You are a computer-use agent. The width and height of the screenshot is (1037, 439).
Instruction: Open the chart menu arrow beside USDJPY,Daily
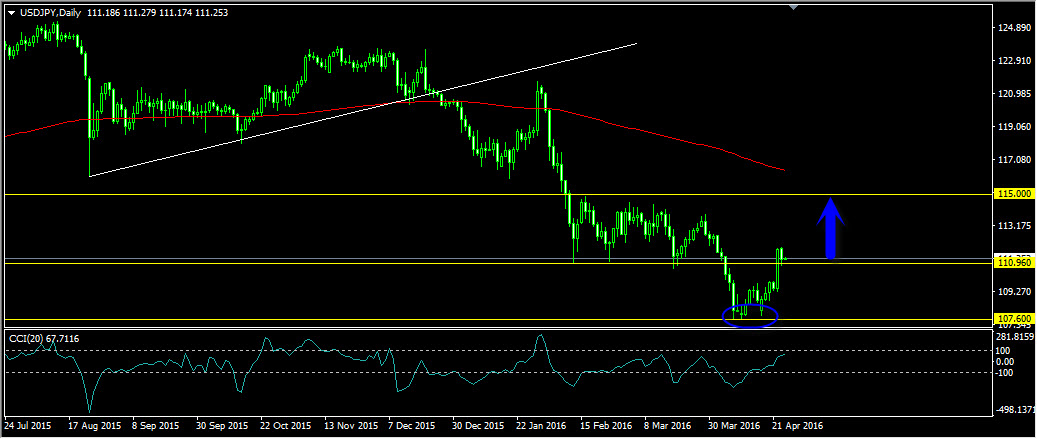(11, 12)
